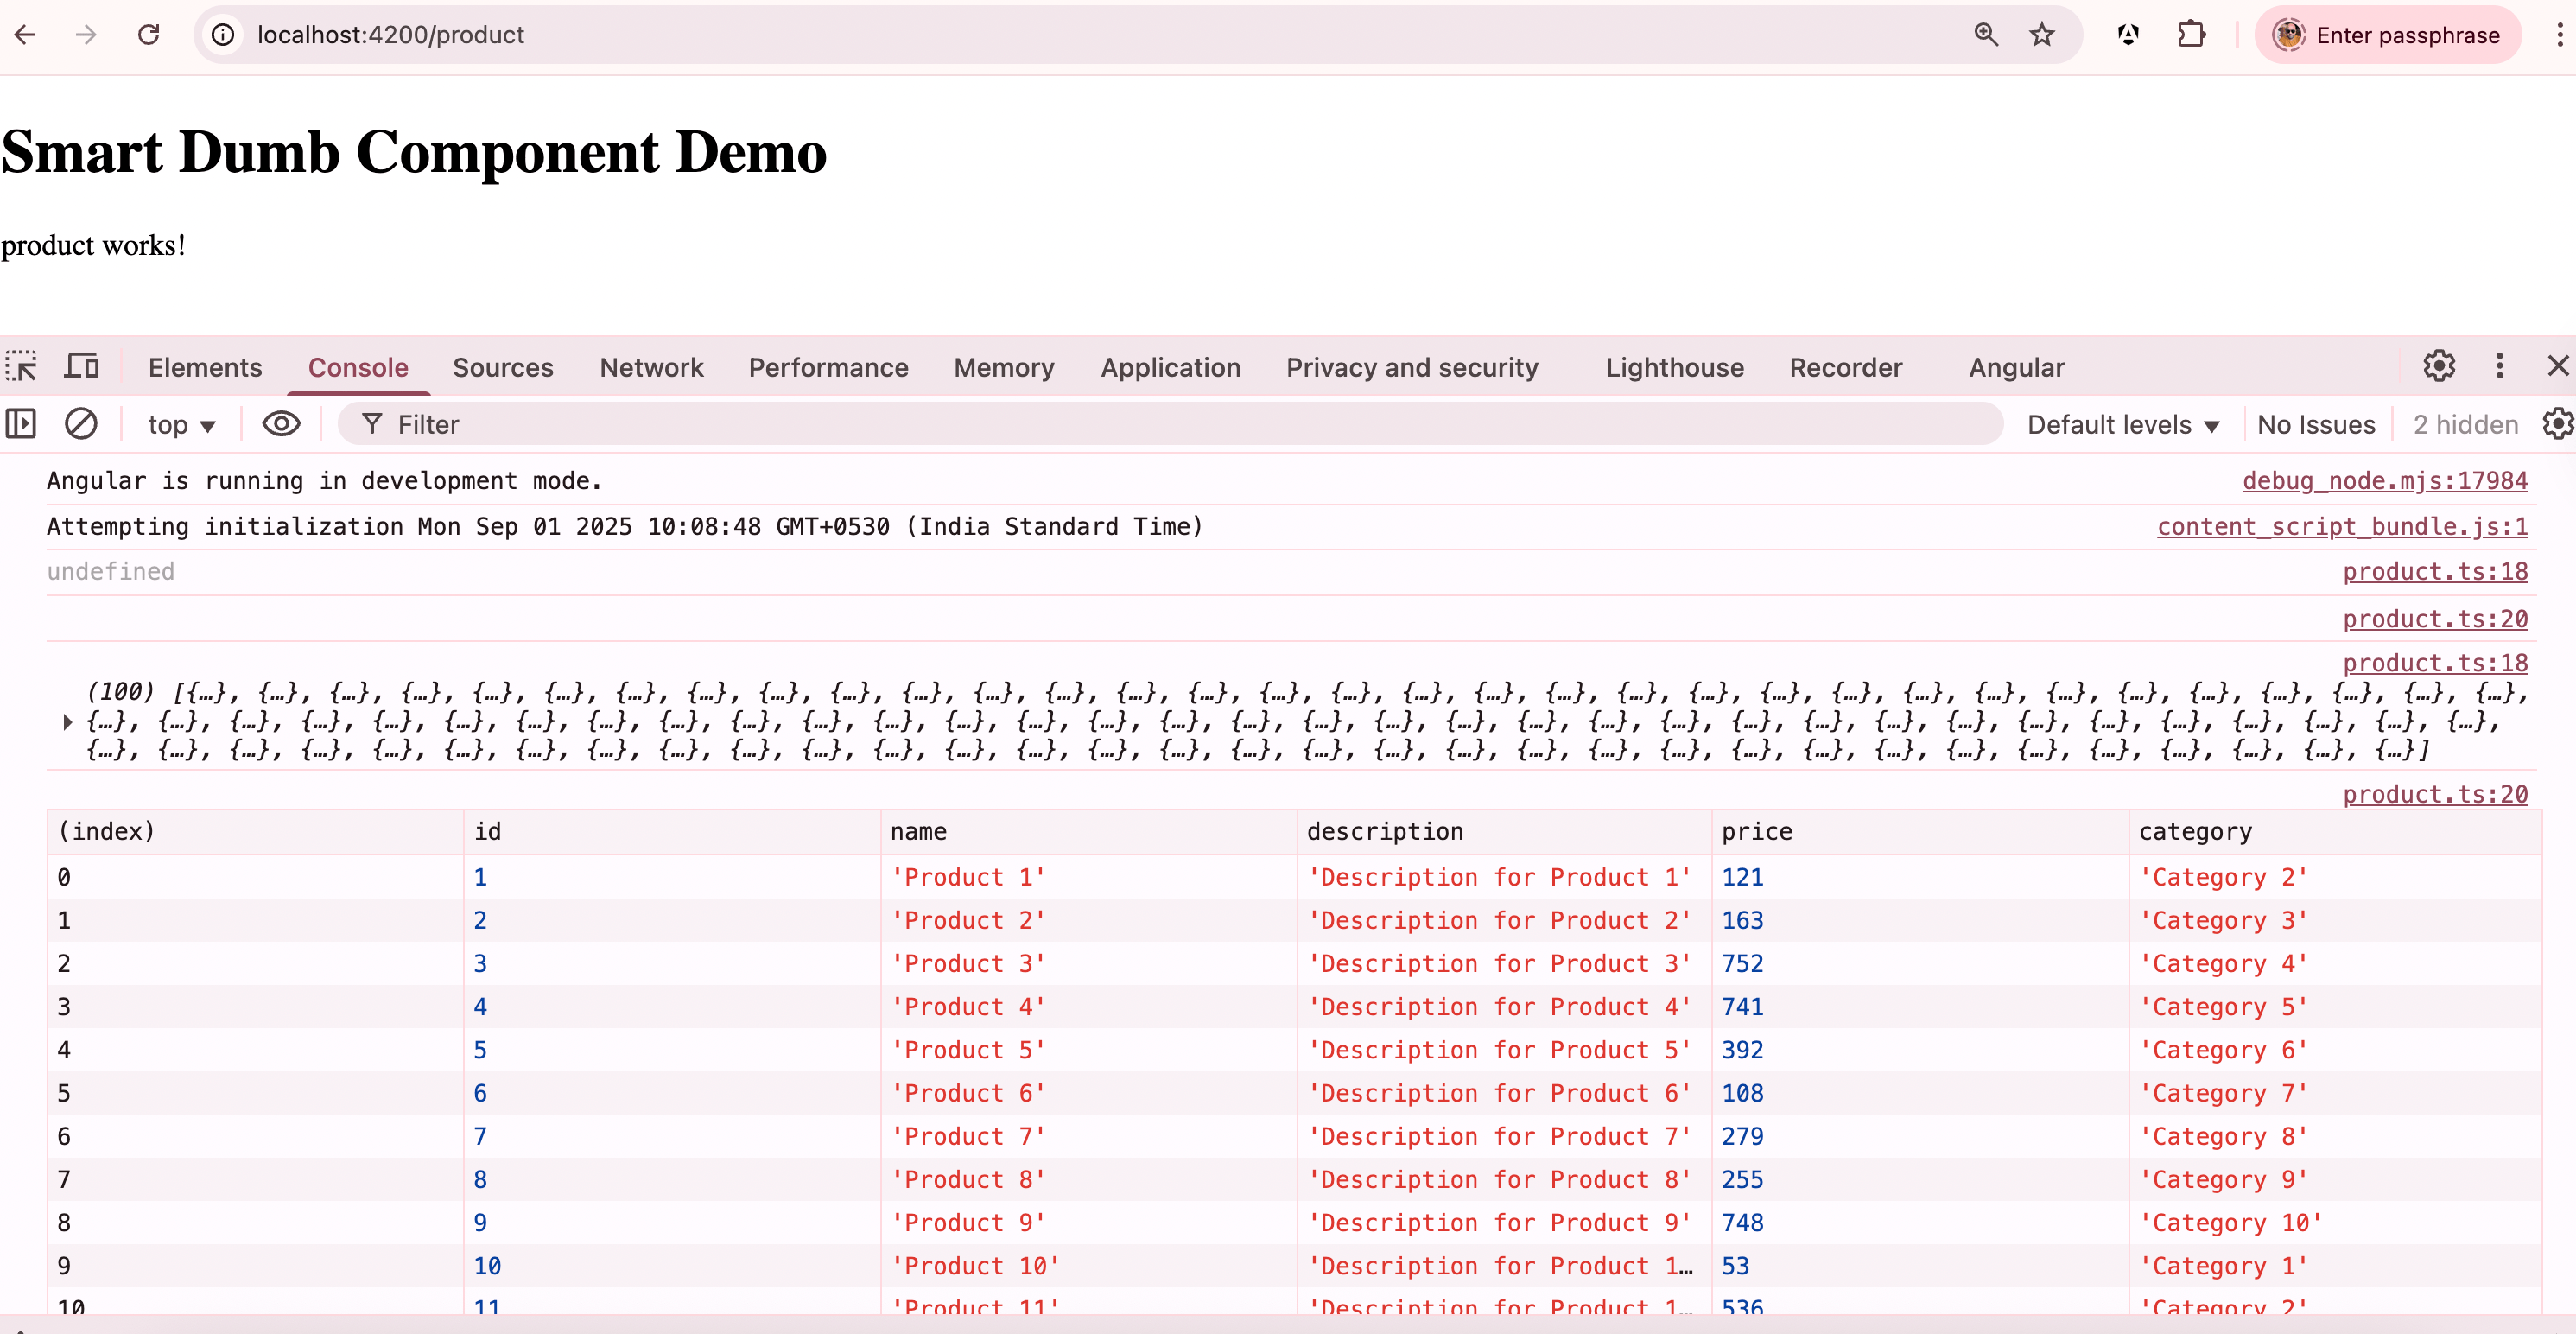Open the top execution context dropdown
Screen dimensions: 2576x1334
180,424
